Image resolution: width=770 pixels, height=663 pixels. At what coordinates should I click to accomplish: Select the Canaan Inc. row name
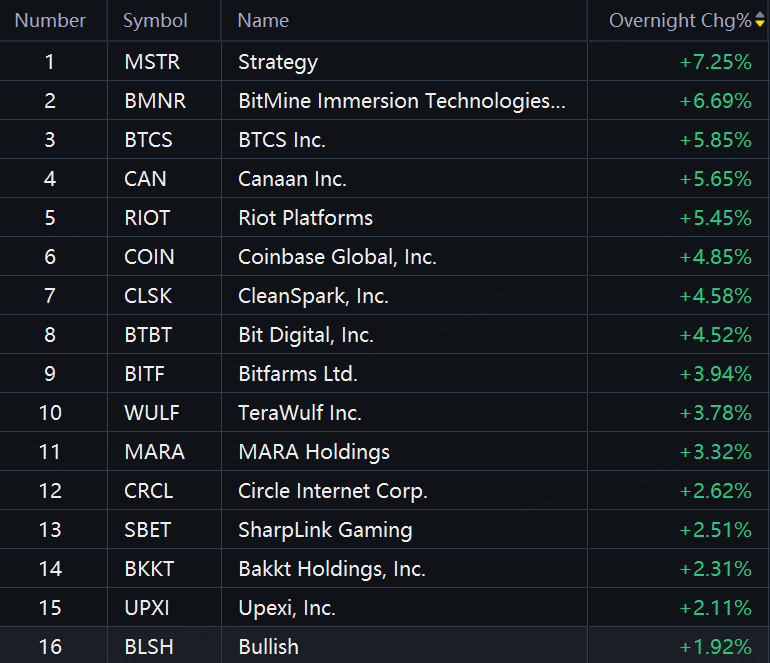tap(292, 179)
